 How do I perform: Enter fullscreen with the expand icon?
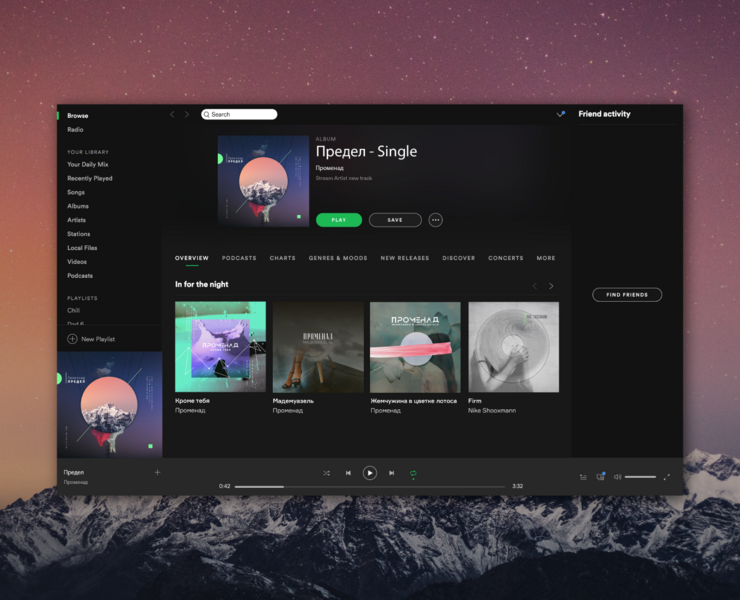[666, 477]
